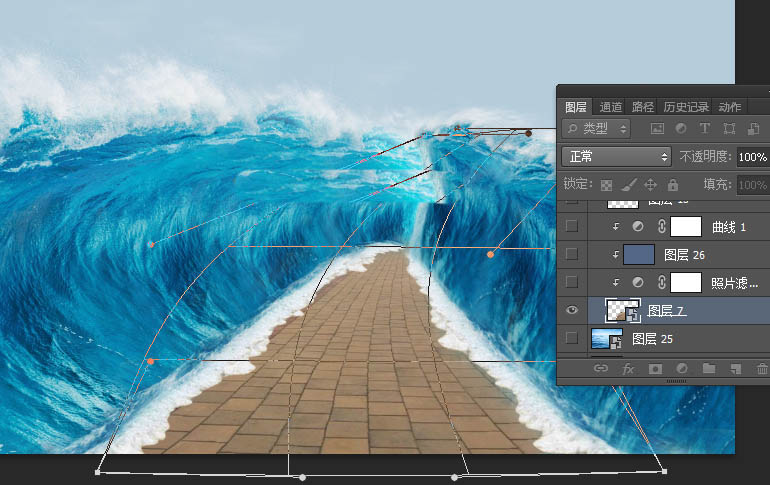This screenshot has width=770, height=485.
Task: Open the fx layer style menu
Action: pos(628,368)
